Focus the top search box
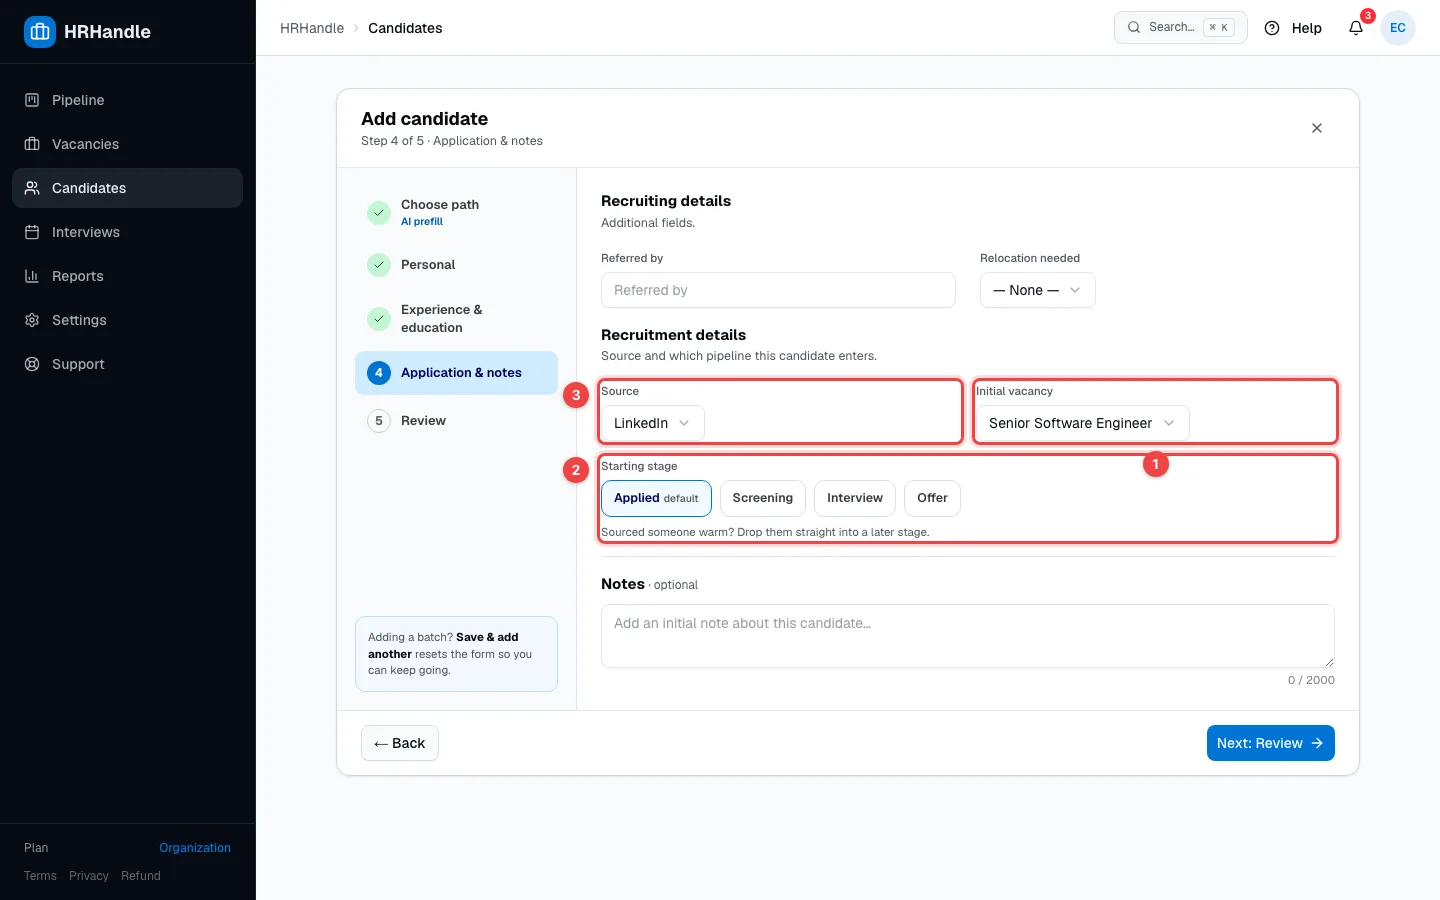Image resolution: width=1440 pixels, height=900 pixels. pyautogui.click(x=1181, y=27)
